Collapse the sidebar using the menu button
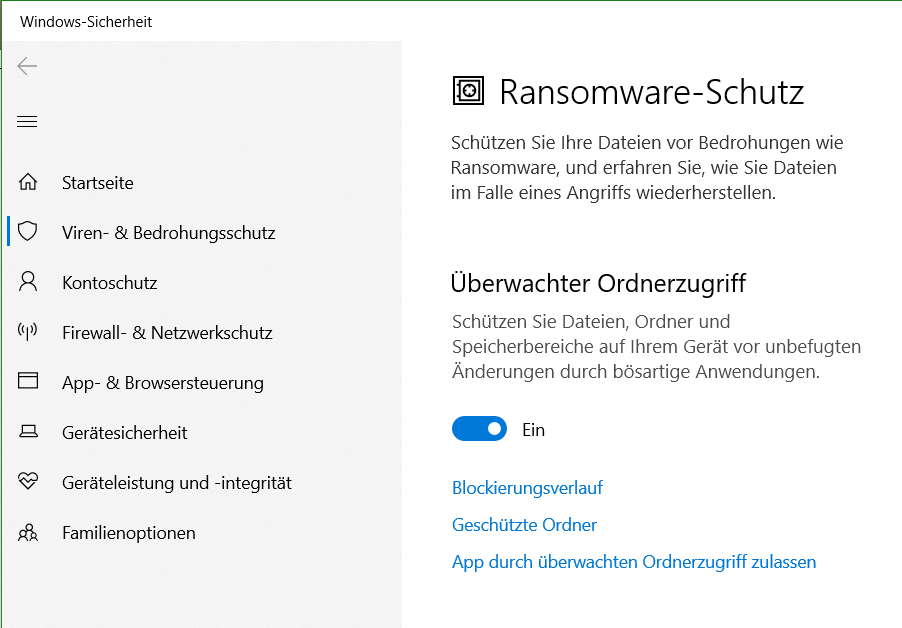The height and width of the screenshot is (628, 902). [x=27, y=121]
